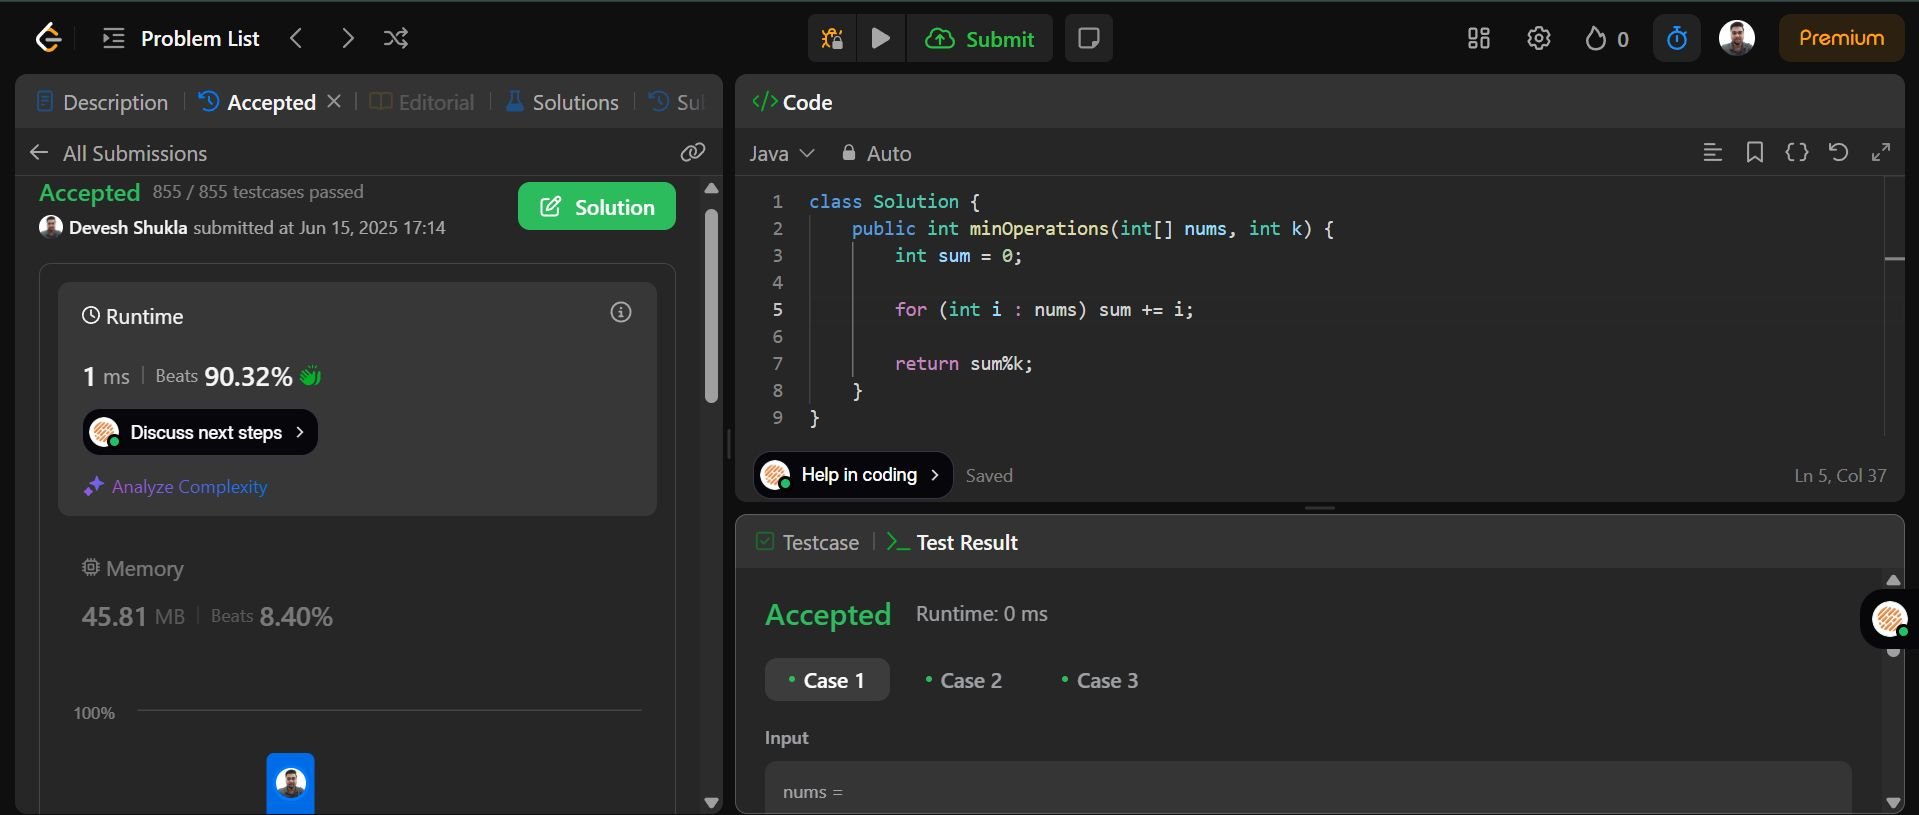This screenshot has height=815, width=1919.
Task: Expand the Help in coding chevron
Action: point(934,475)
